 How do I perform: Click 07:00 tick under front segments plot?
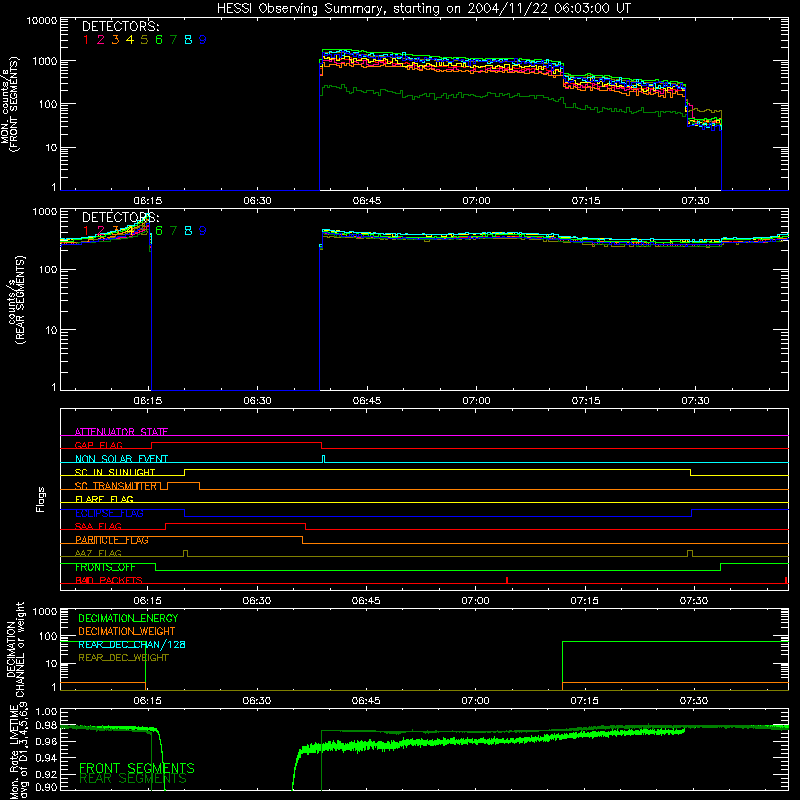[x=477, y=201]
